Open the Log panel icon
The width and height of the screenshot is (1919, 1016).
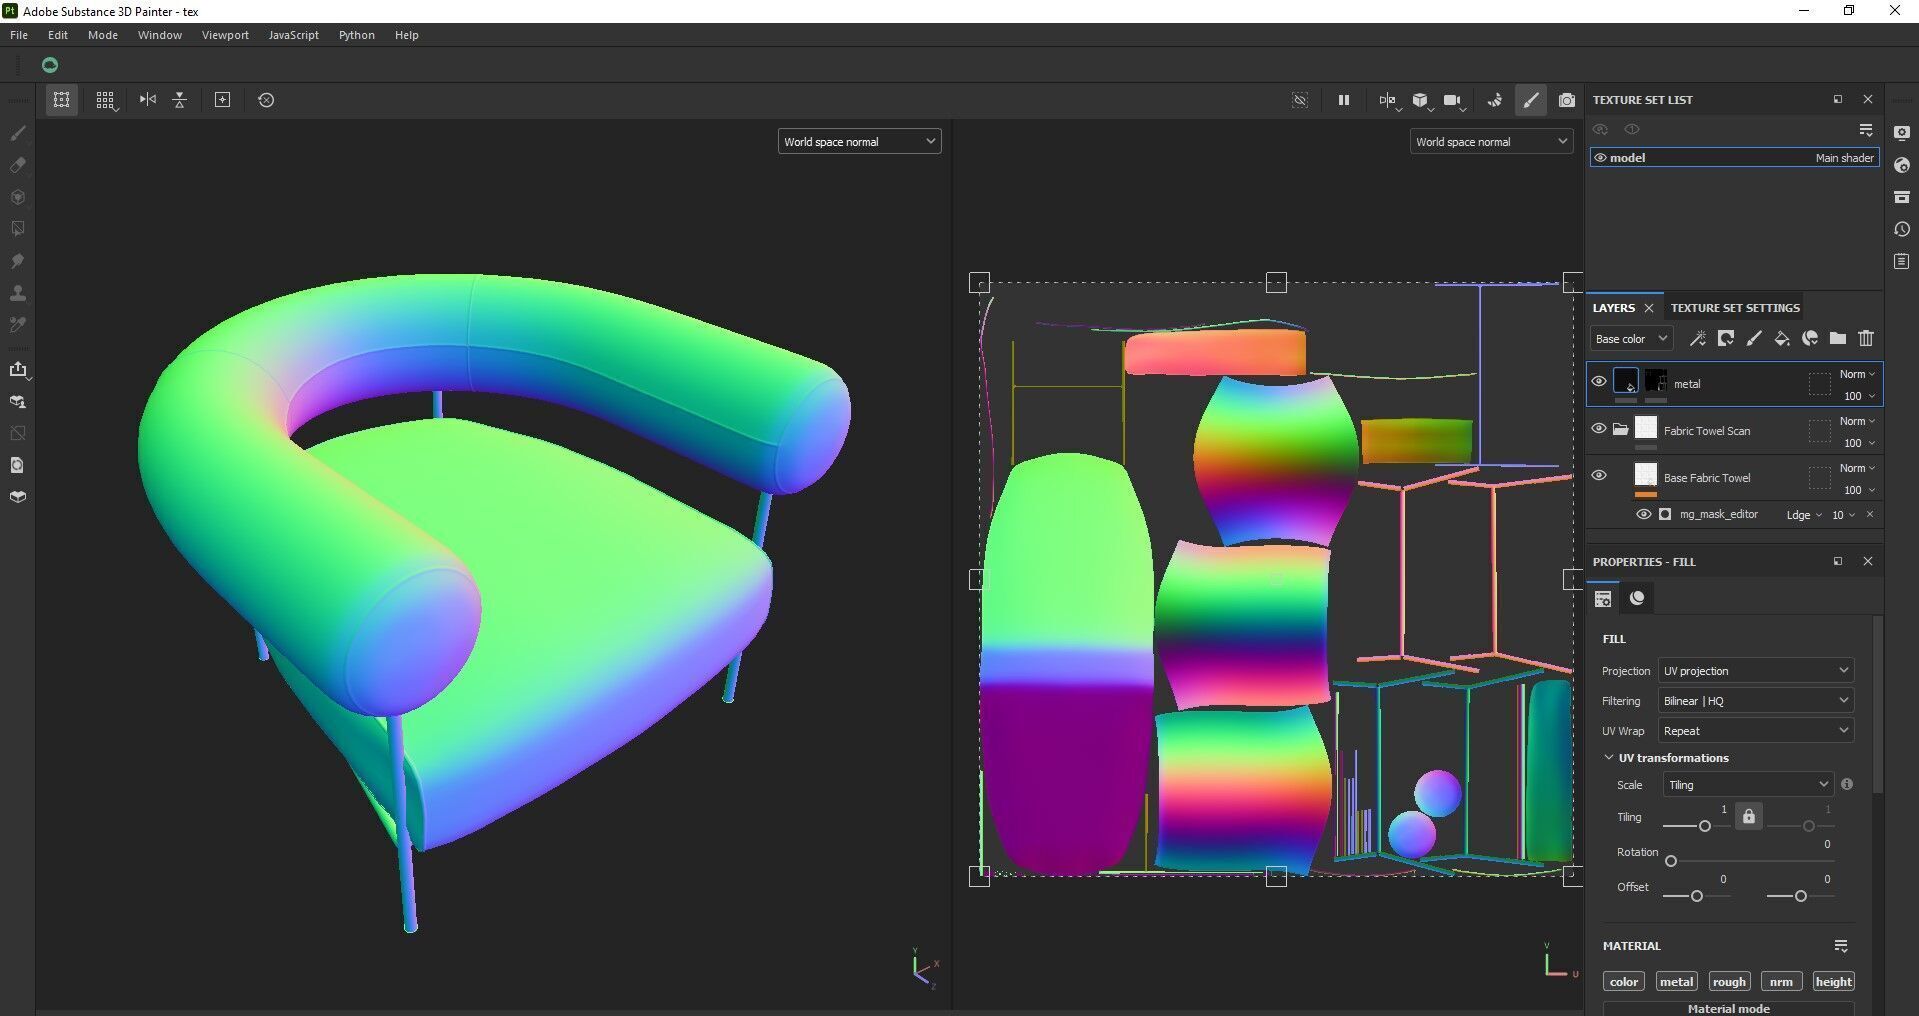point(1902,261)
